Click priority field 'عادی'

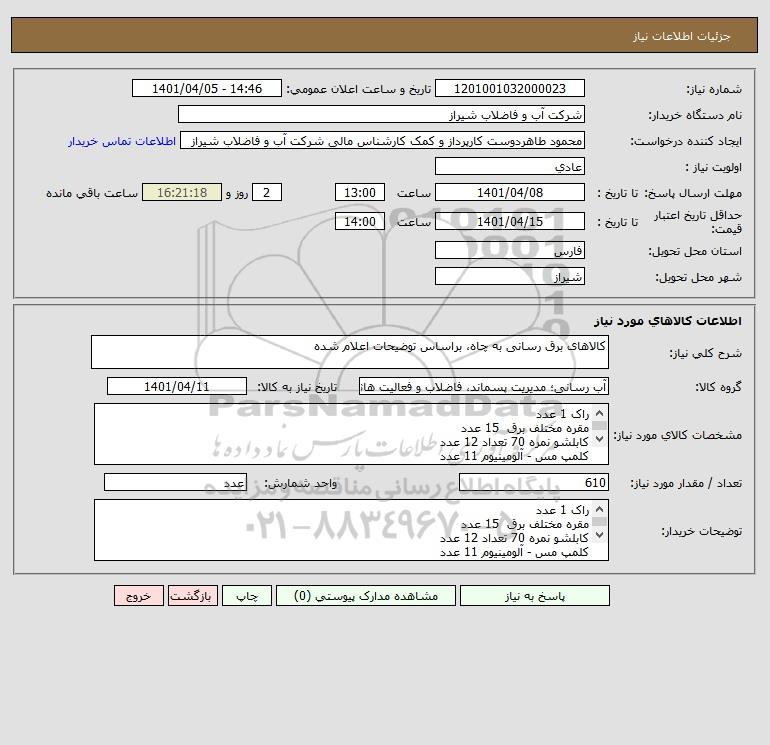point(510,166)
